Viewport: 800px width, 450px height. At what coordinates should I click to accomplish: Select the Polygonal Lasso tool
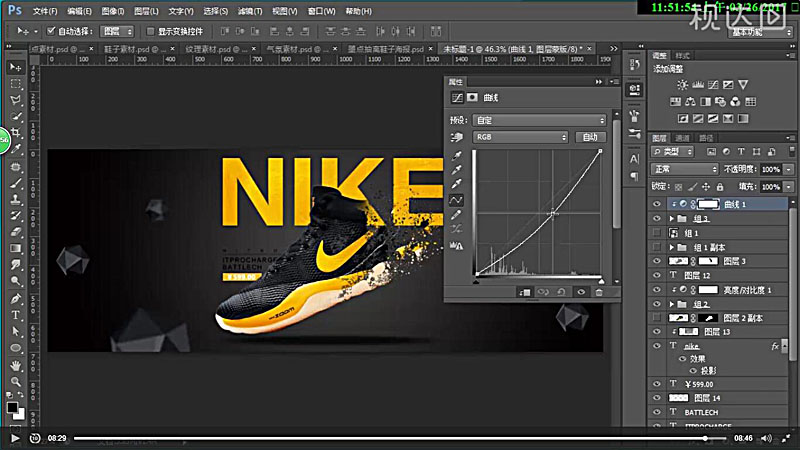(16, 100)
